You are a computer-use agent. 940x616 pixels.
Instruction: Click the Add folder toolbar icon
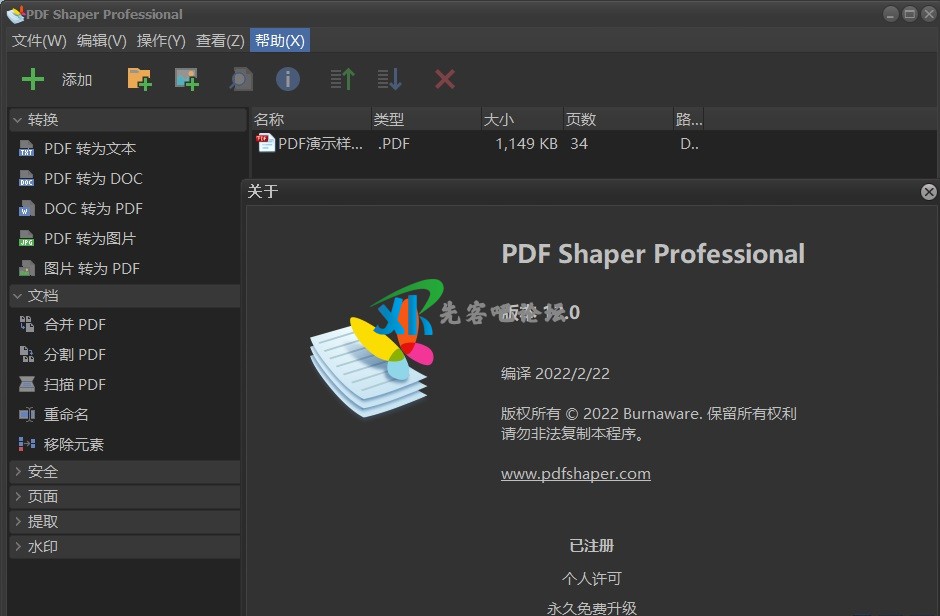pos(139,79)
